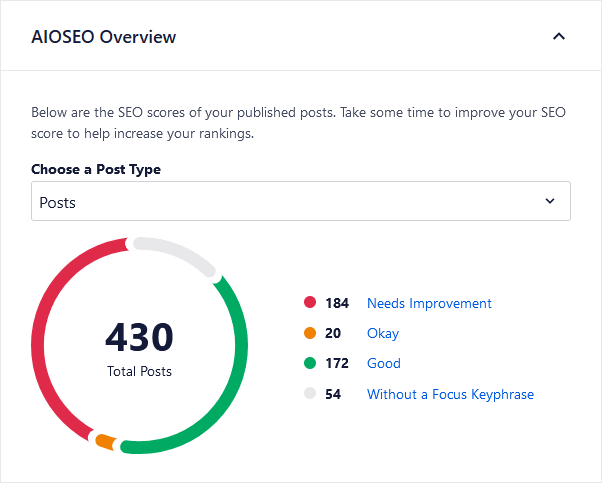
Task: Open the Okay posts link
Action: (x=382, y=333)
